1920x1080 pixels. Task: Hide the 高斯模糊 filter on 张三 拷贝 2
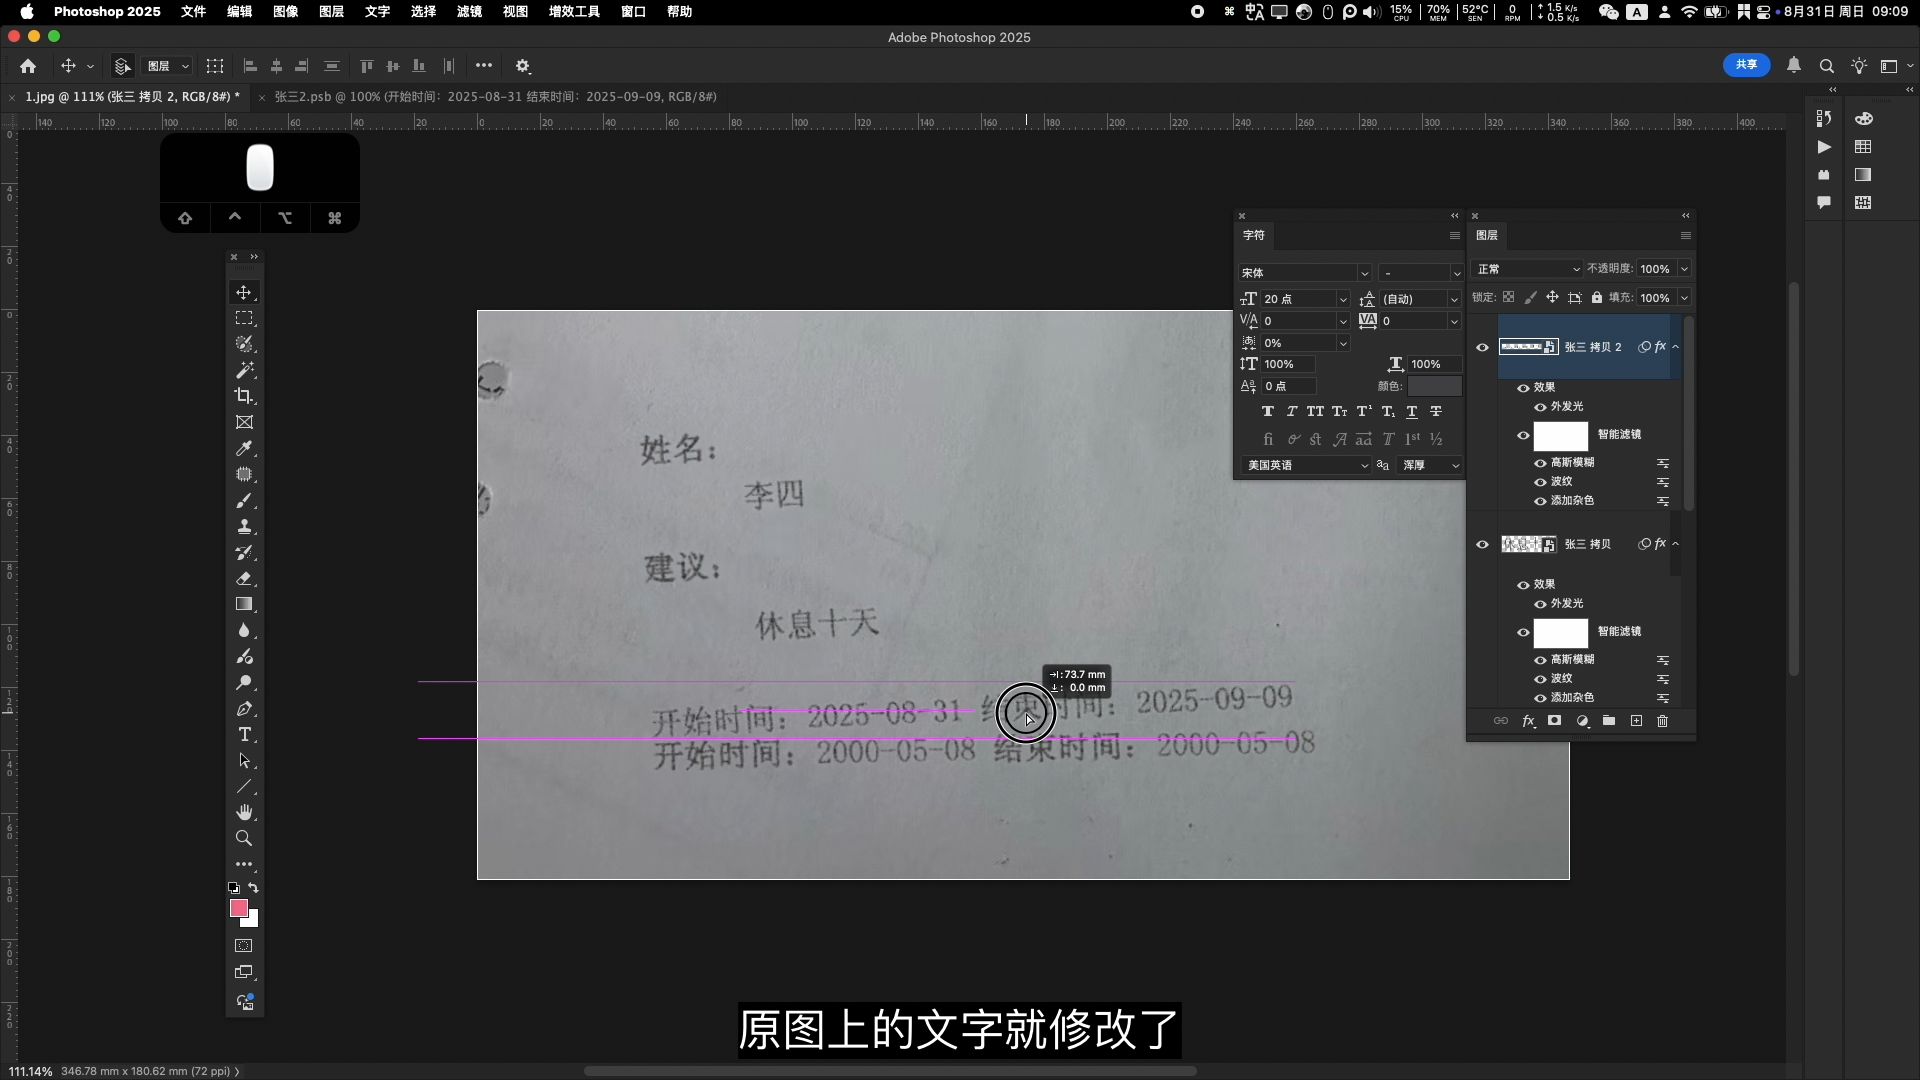coord(1540,463)
